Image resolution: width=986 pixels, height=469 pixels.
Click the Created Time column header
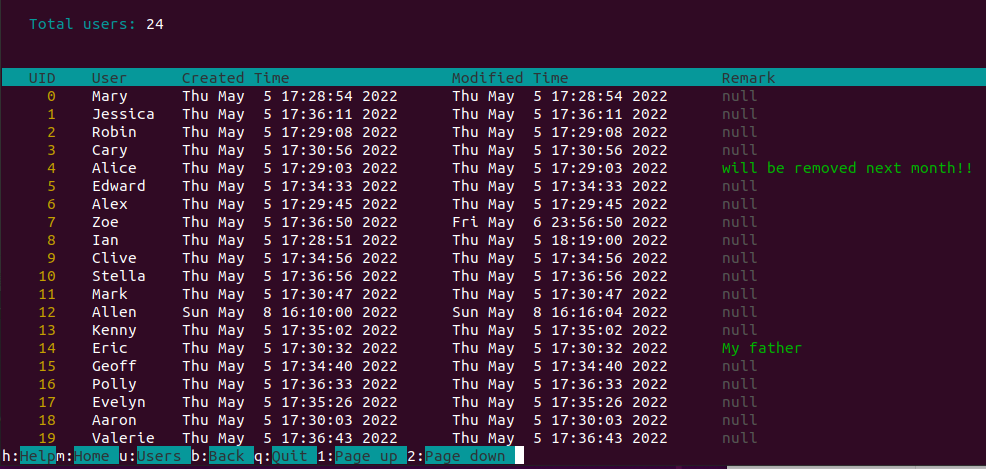point(236,78)
